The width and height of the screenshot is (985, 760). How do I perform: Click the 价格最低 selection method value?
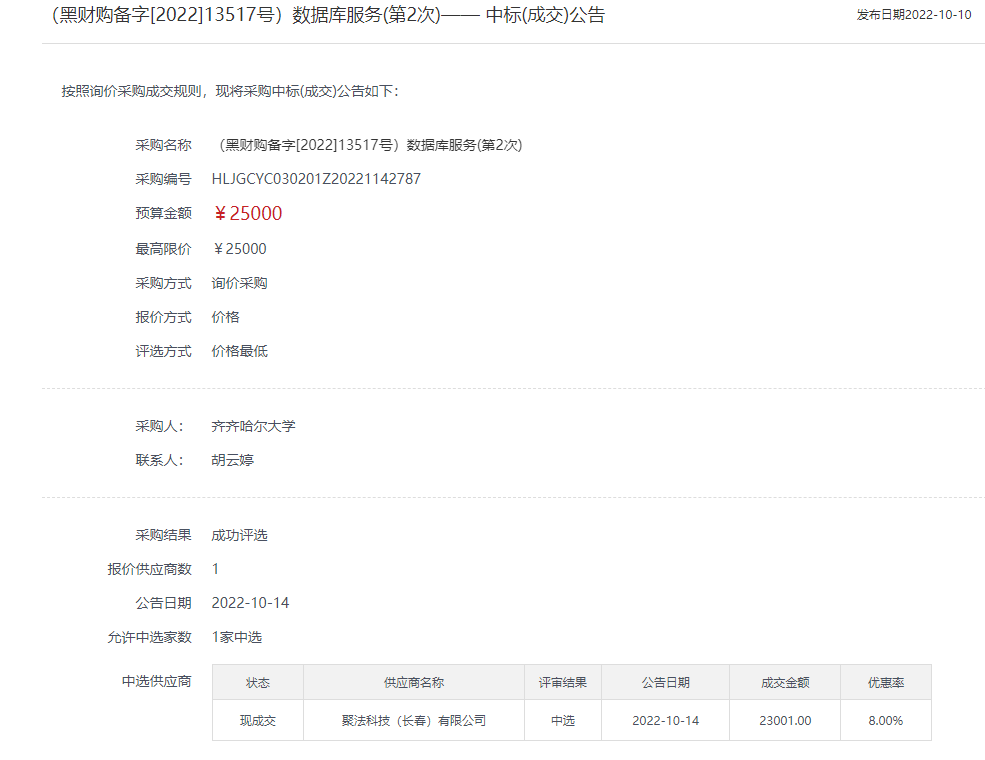239,351
